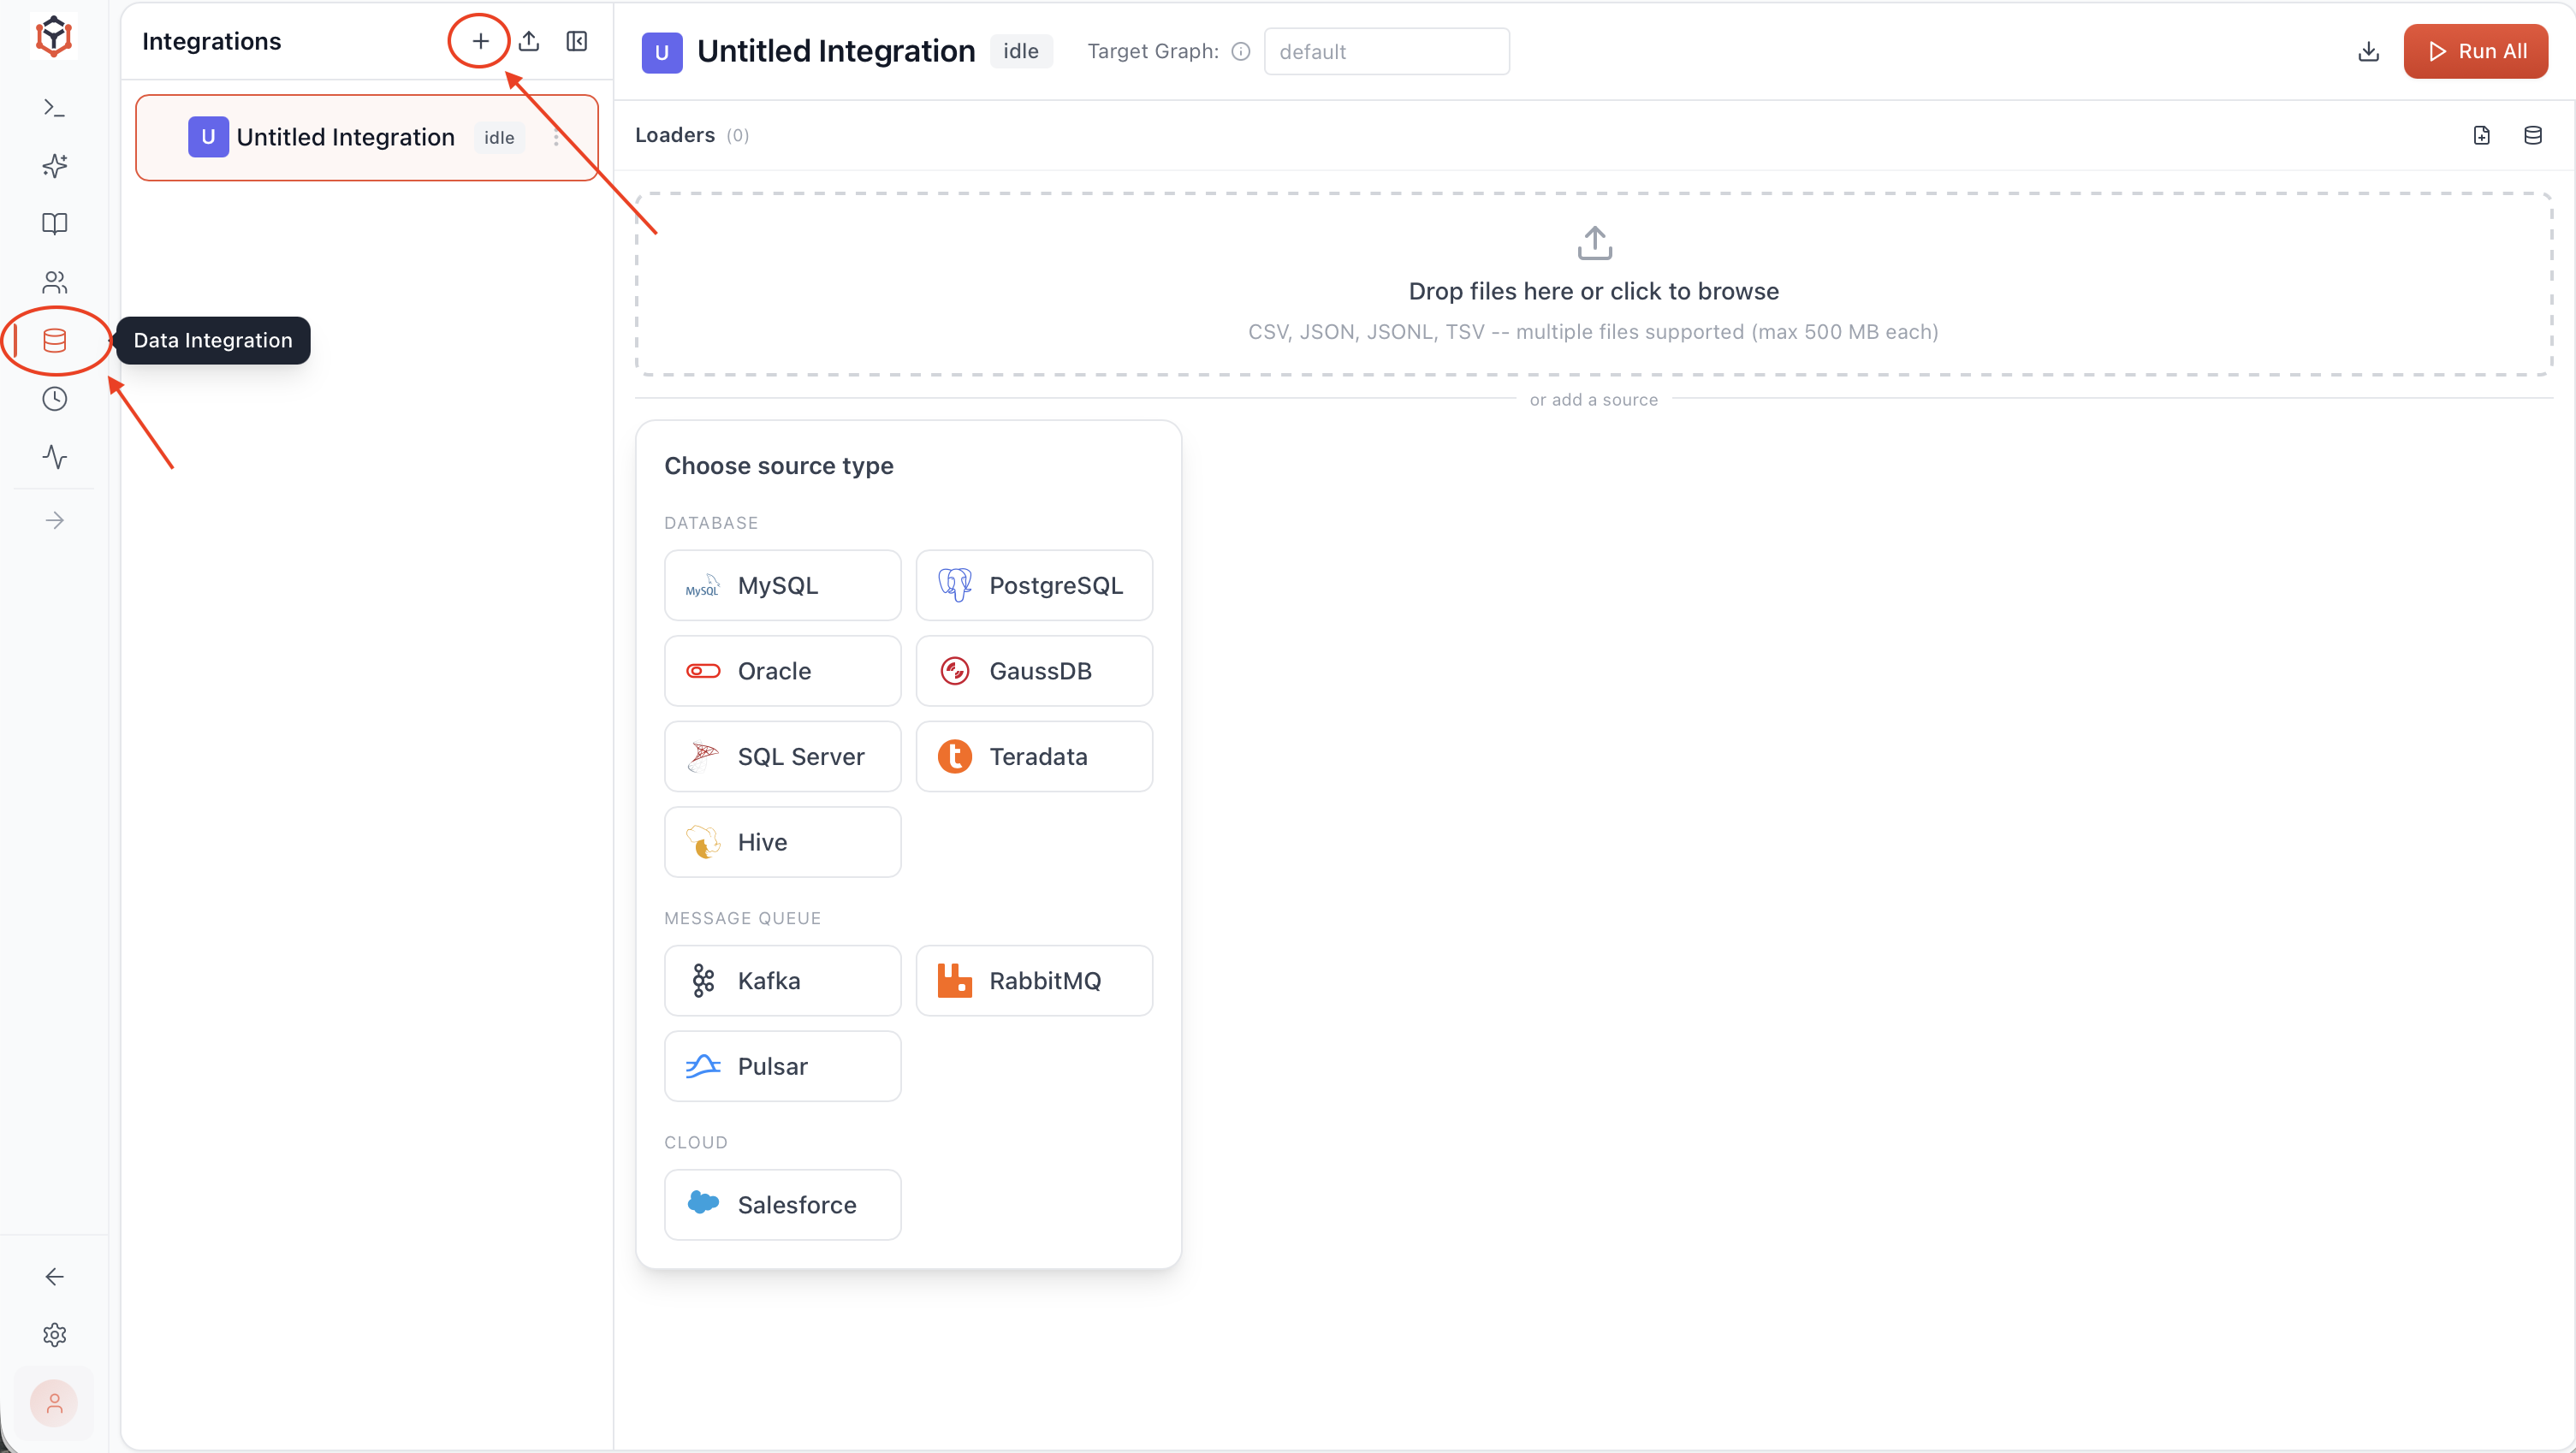
Task: Open Data Integration sidebar icon
Action: pos(55,341)
